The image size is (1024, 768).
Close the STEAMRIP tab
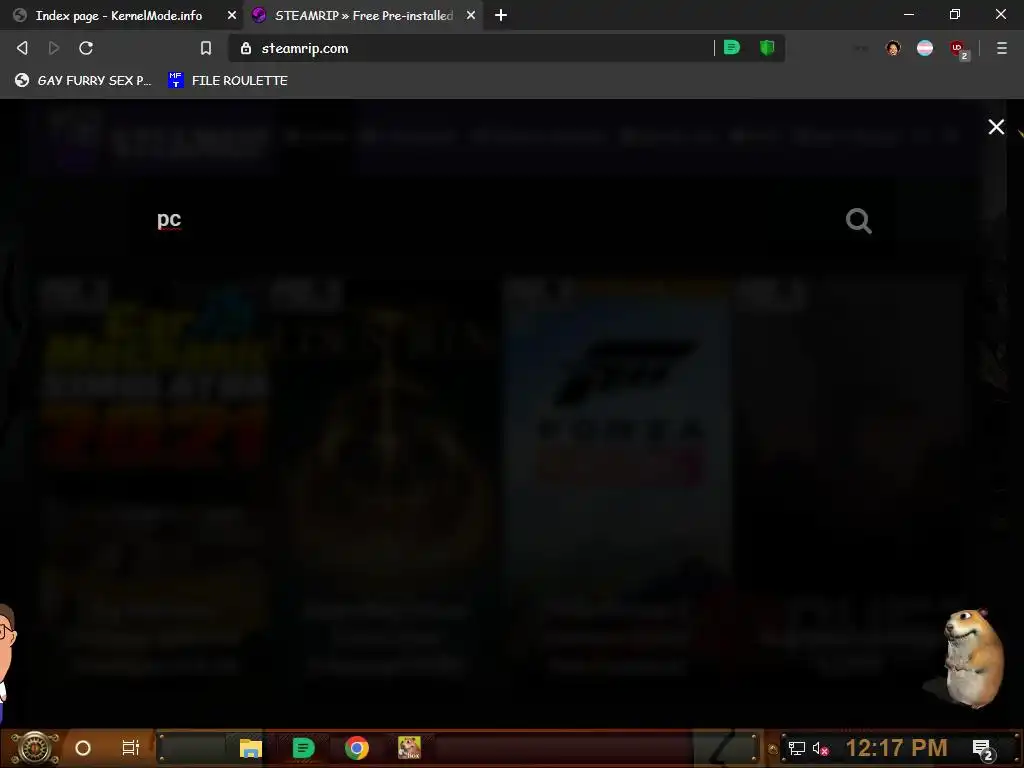click(471, 15)
